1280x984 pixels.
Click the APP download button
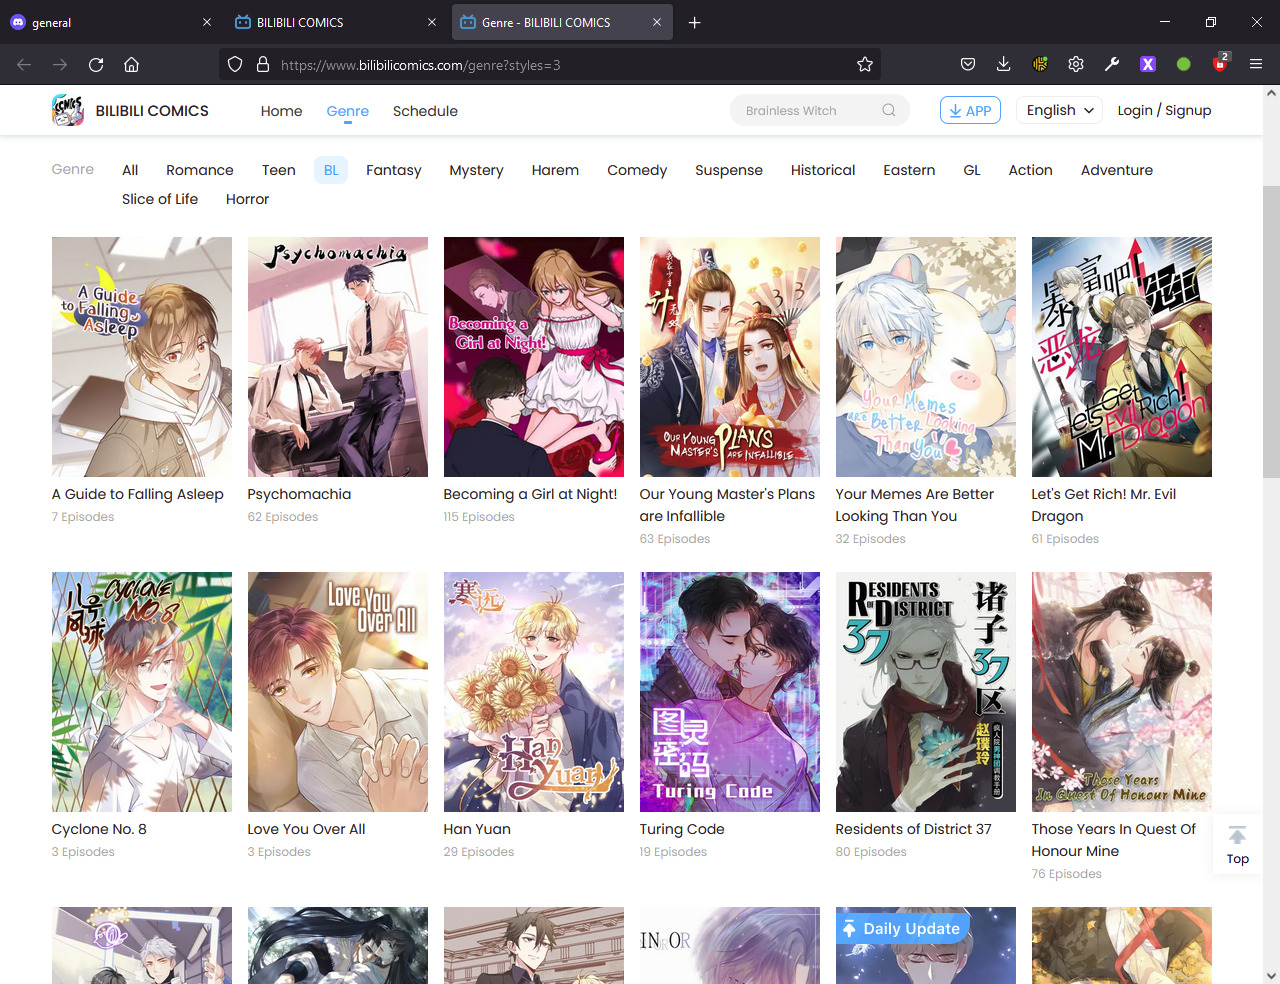click(x=970, y=110)
